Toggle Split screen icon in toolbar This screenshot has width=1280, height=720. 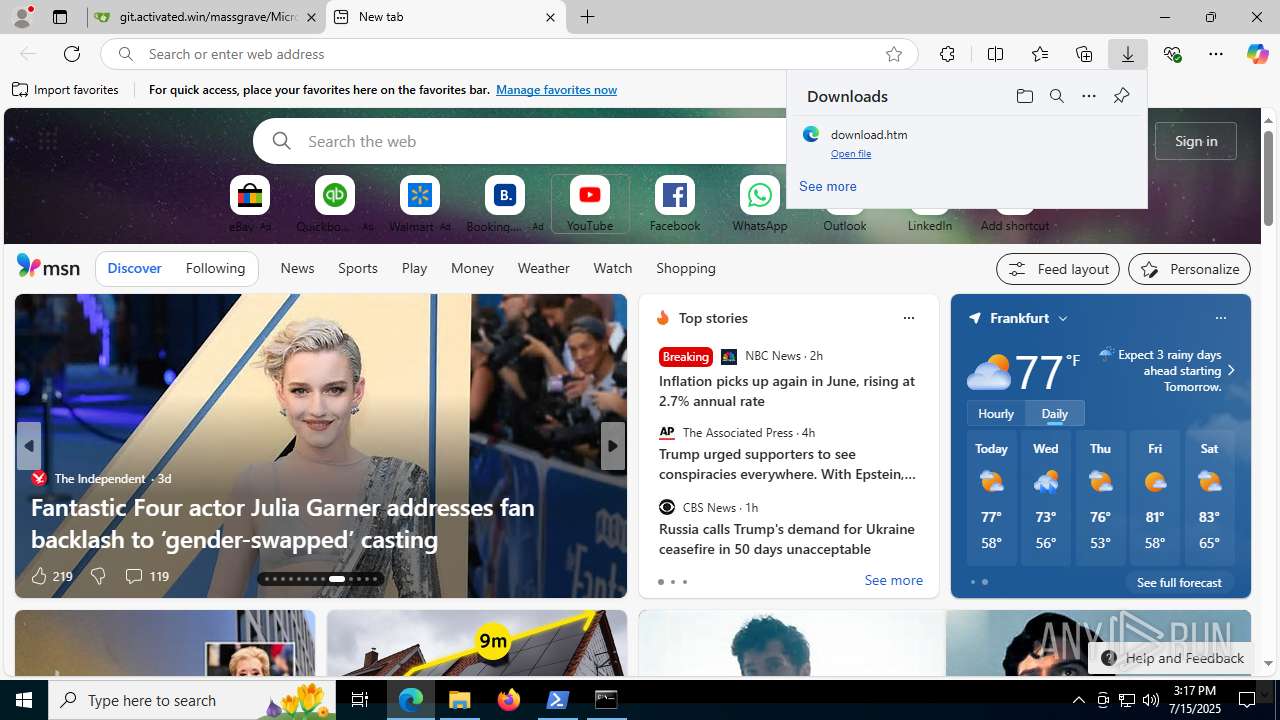point(995,54)
